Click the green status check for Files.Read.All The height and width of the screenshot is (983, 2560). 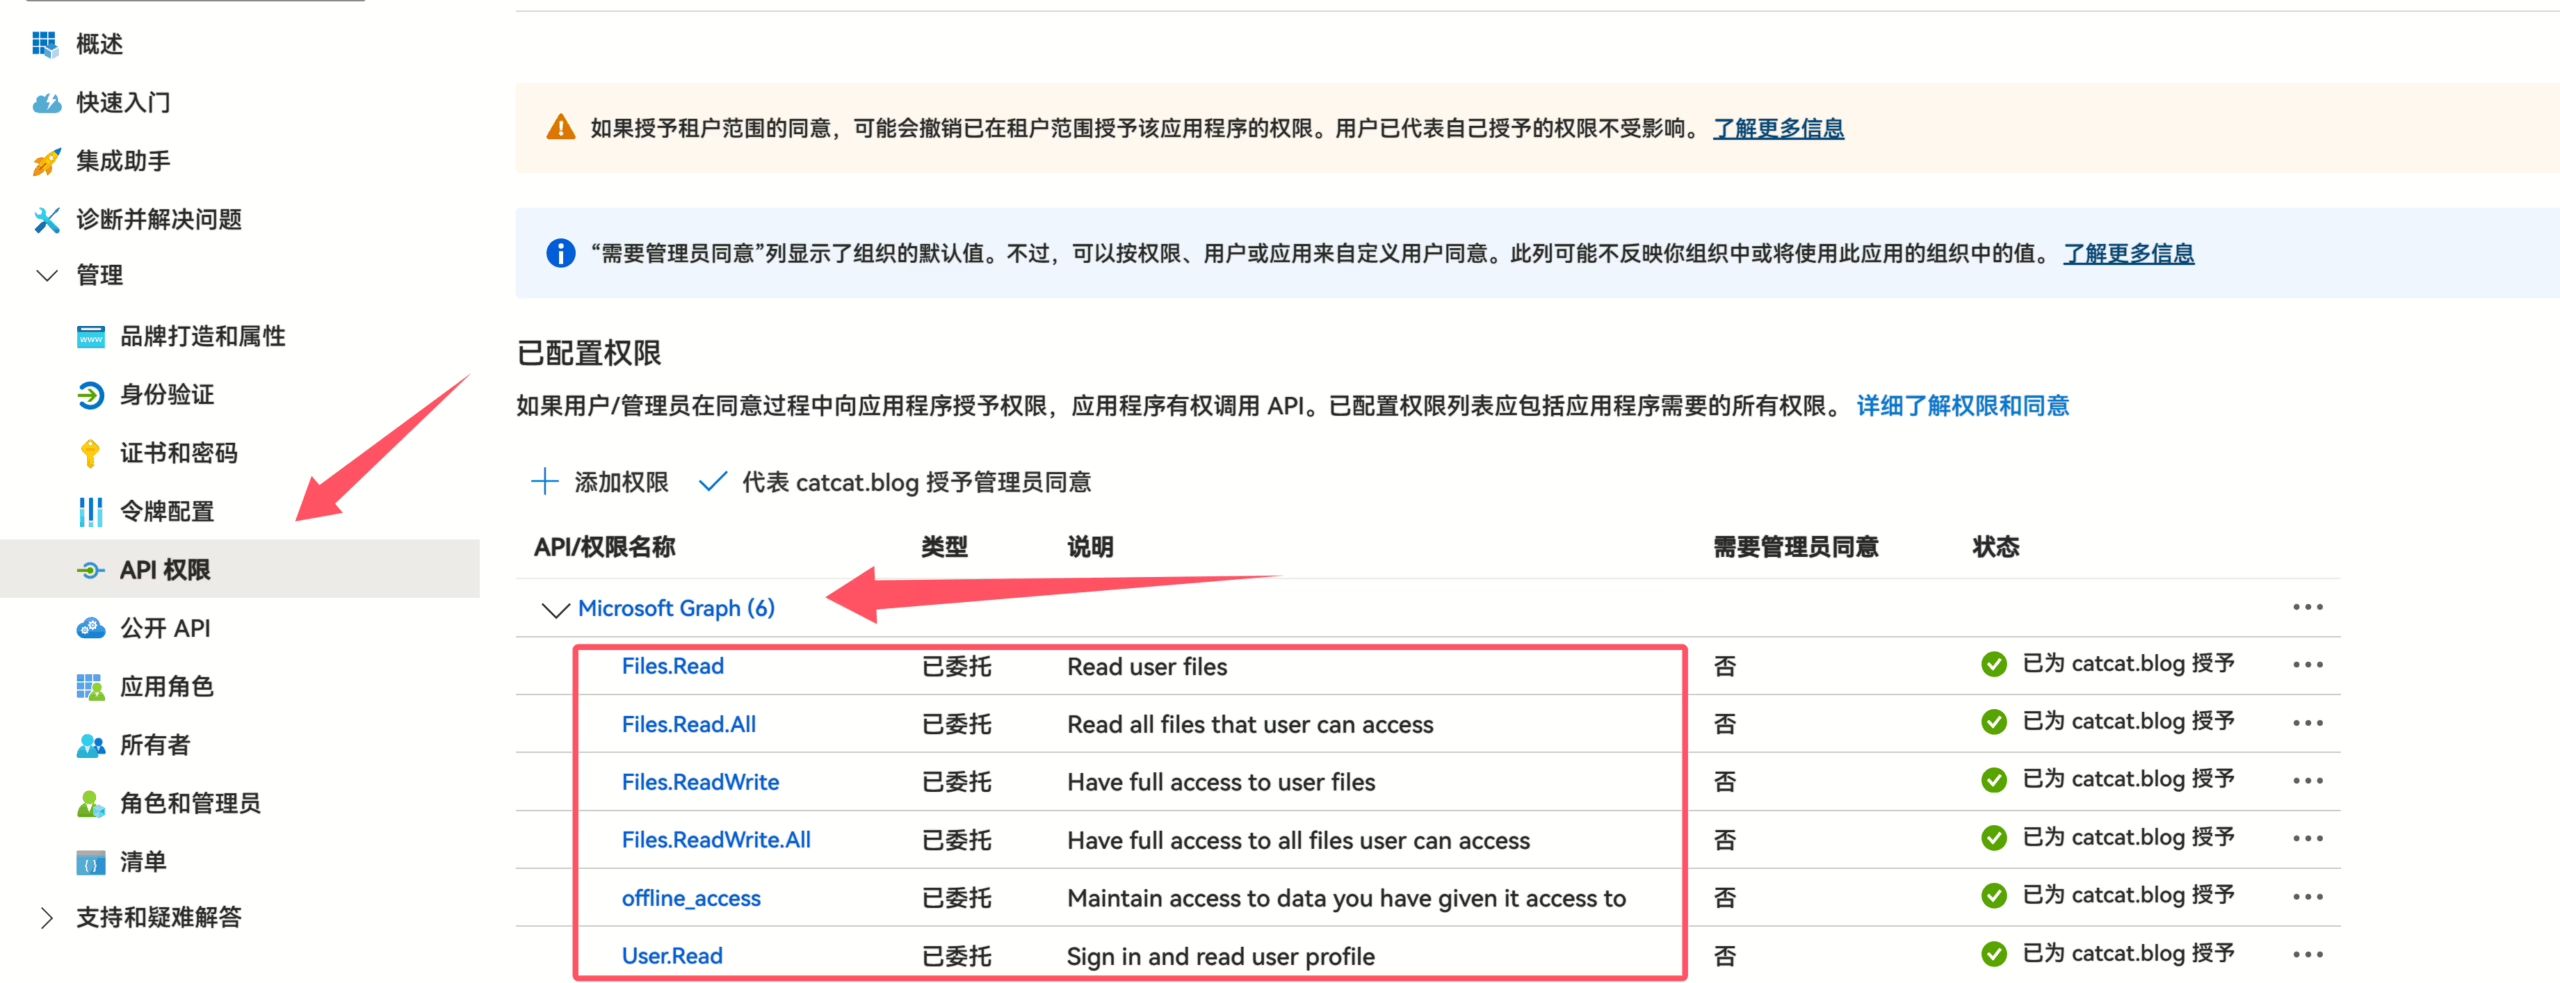click(1994, 722)
